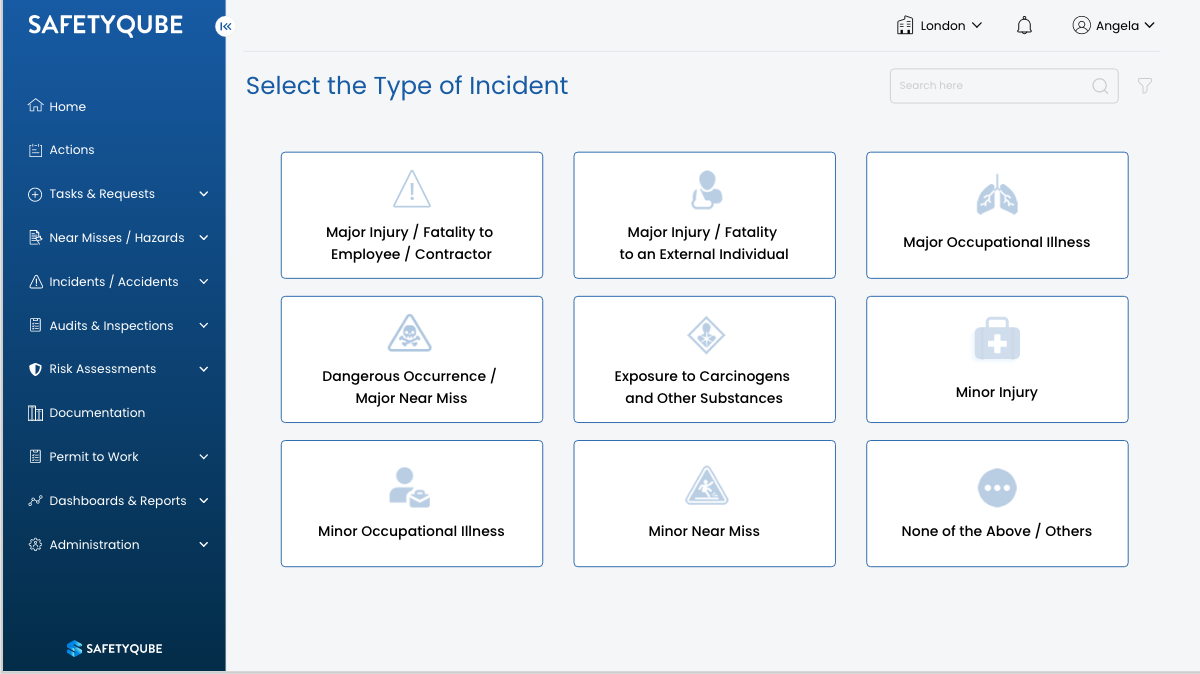1200x674 pixels.
Task: Select Minor Occupational Illness card
Action: pyautogui.click(x=412, y=504)
